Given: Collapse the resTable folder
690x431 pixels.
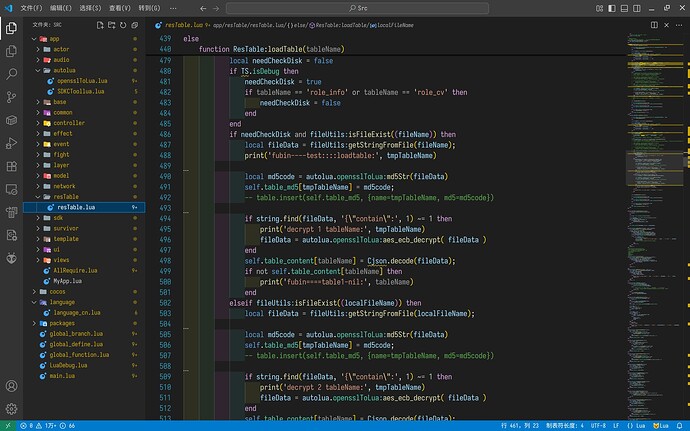Looking at the screenshot, I should pyautogui.click(x=38, y=197).
